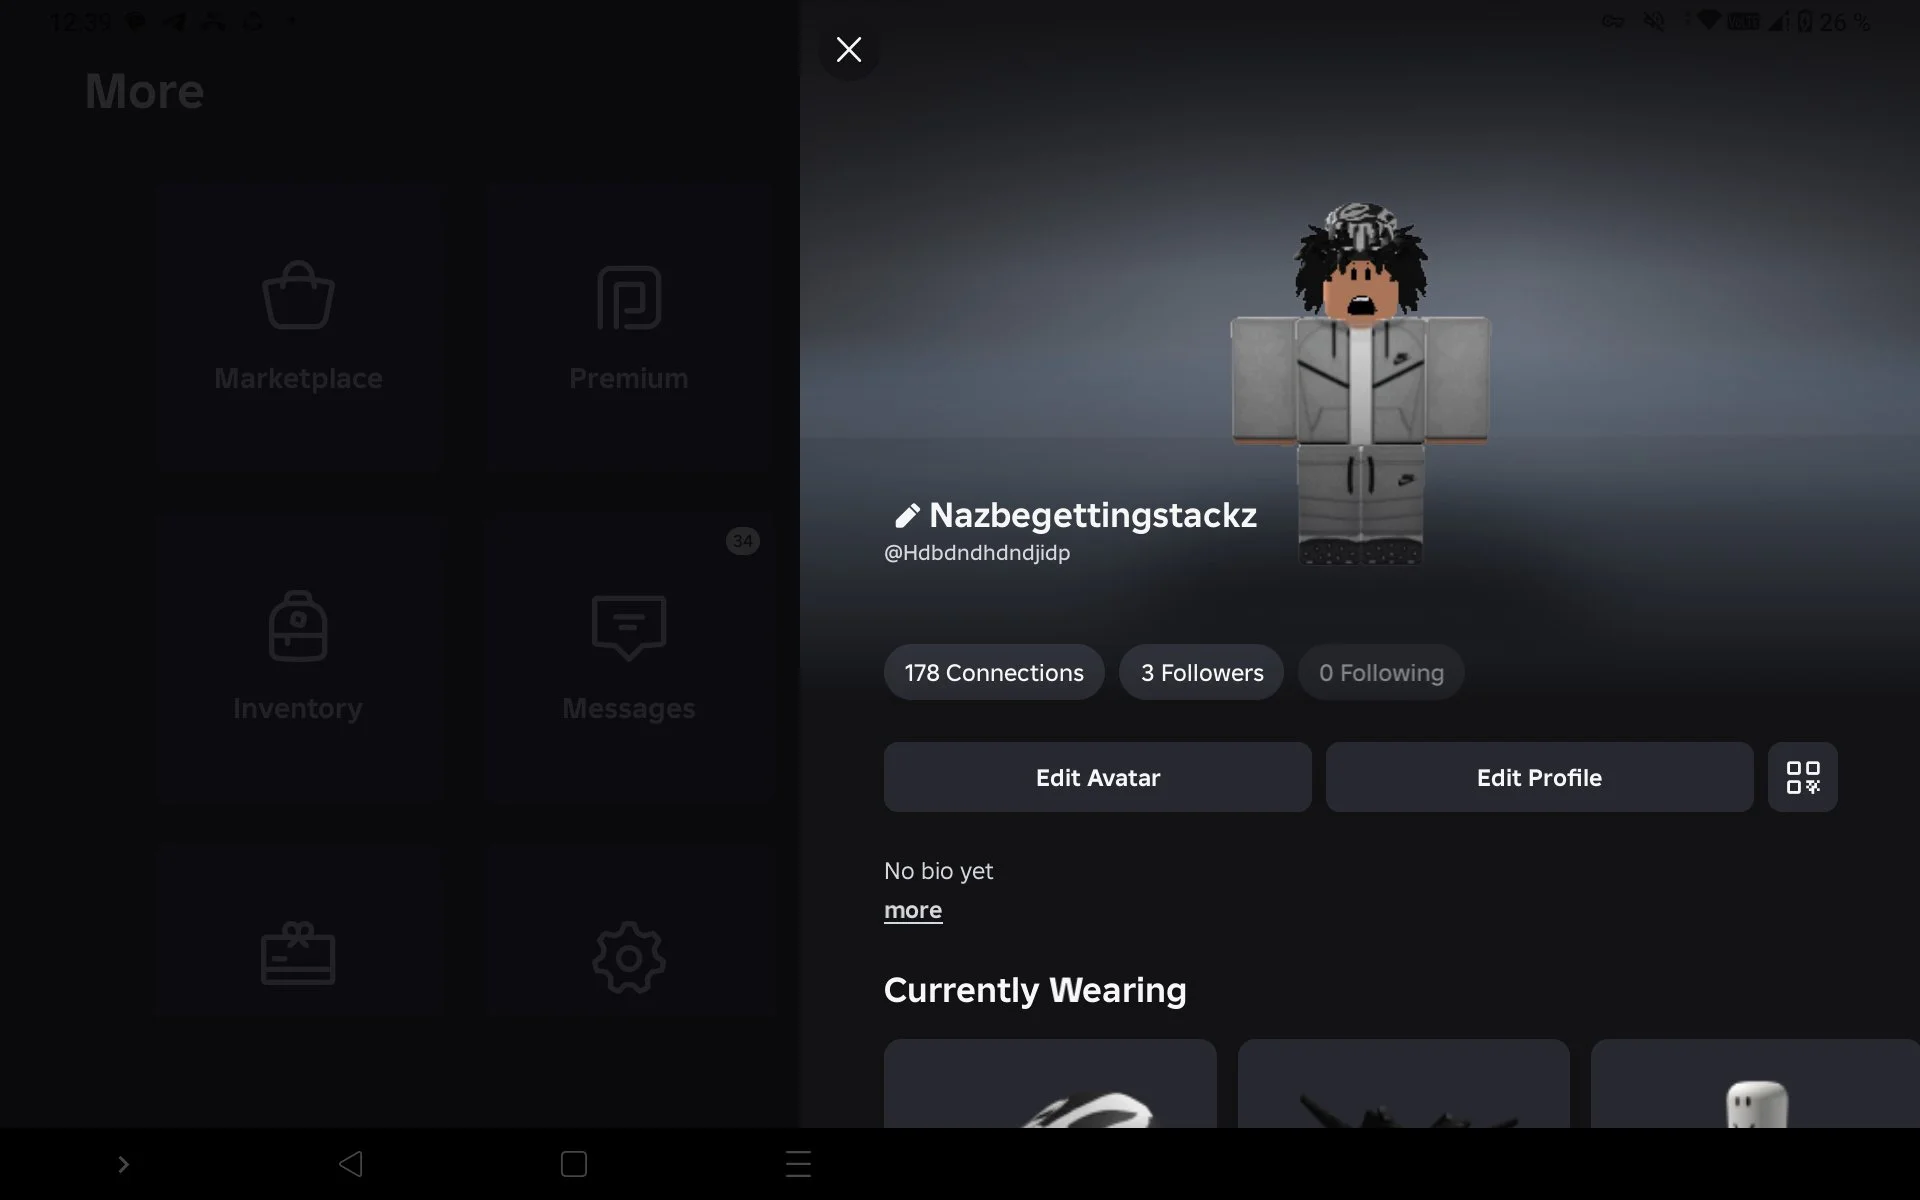The image size is (1920, 1200).
Task: Open the QR code share icon
Action: point(1802,777)
